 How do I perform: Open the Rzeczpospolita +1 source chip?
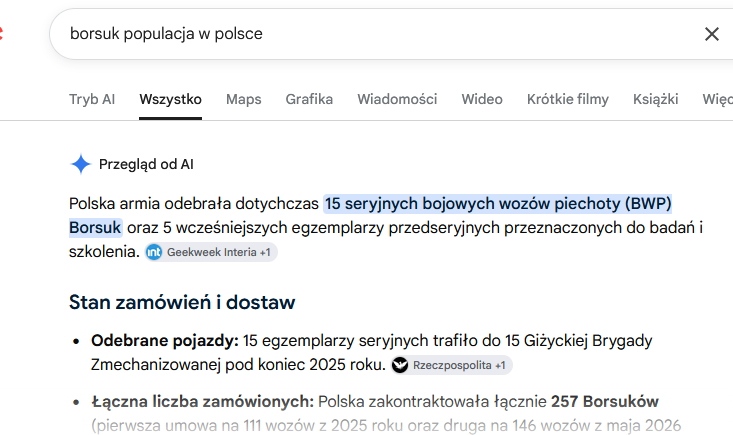452,365
